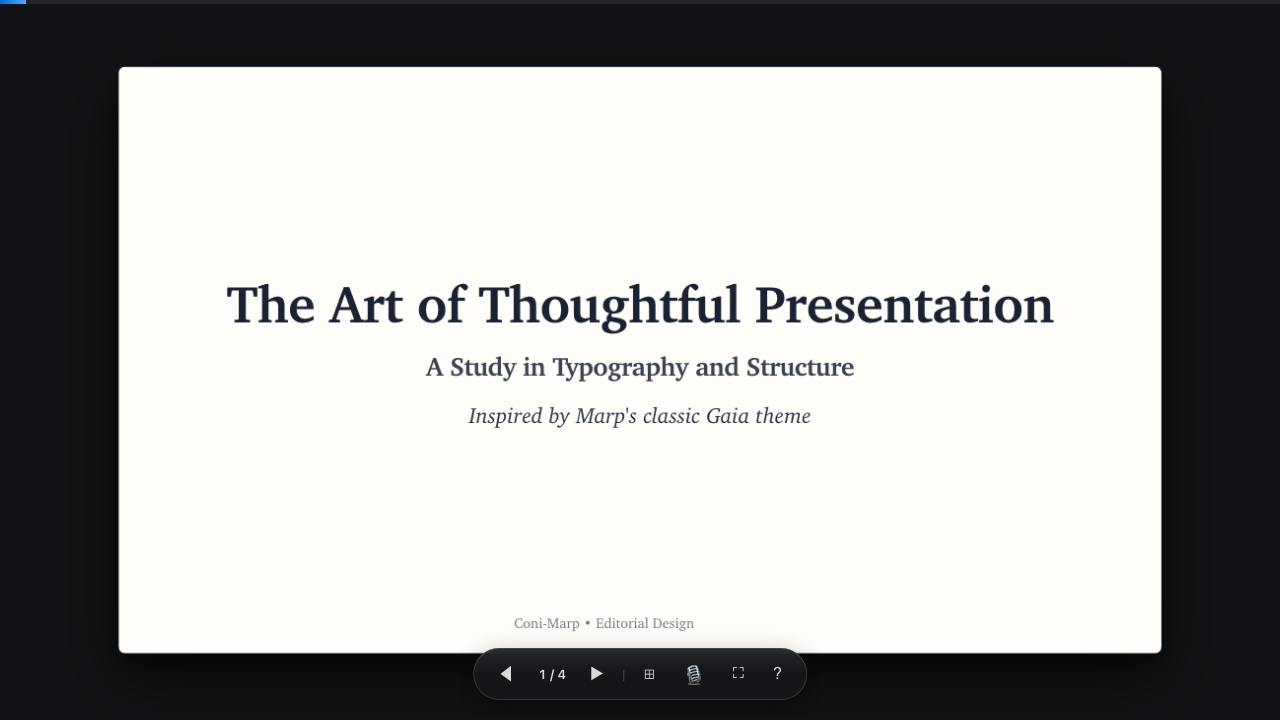Click the slide counter 1 / 4
Viewport: 1280px width, 720px height.
(x=552, y=675)
